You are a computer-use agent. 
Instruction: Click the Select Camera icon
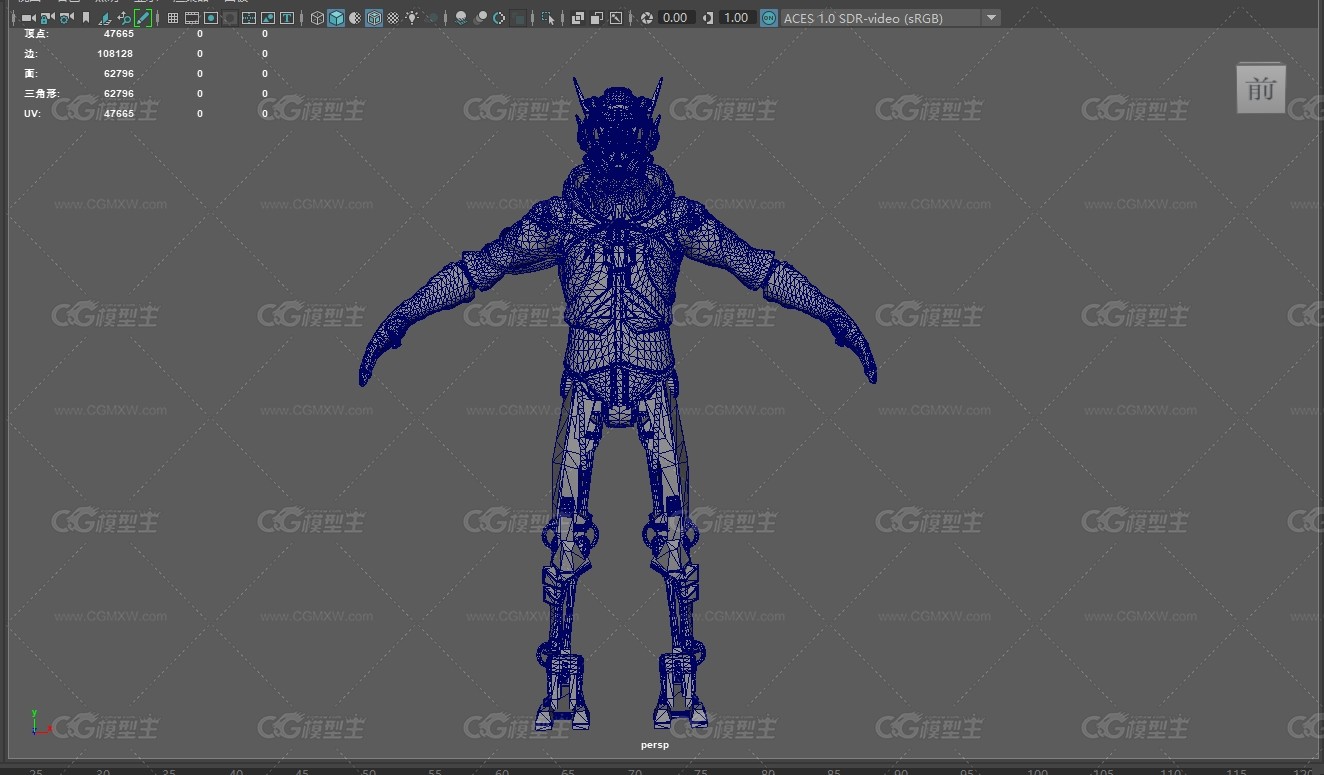pyautogui.click(x=28, y=18)
